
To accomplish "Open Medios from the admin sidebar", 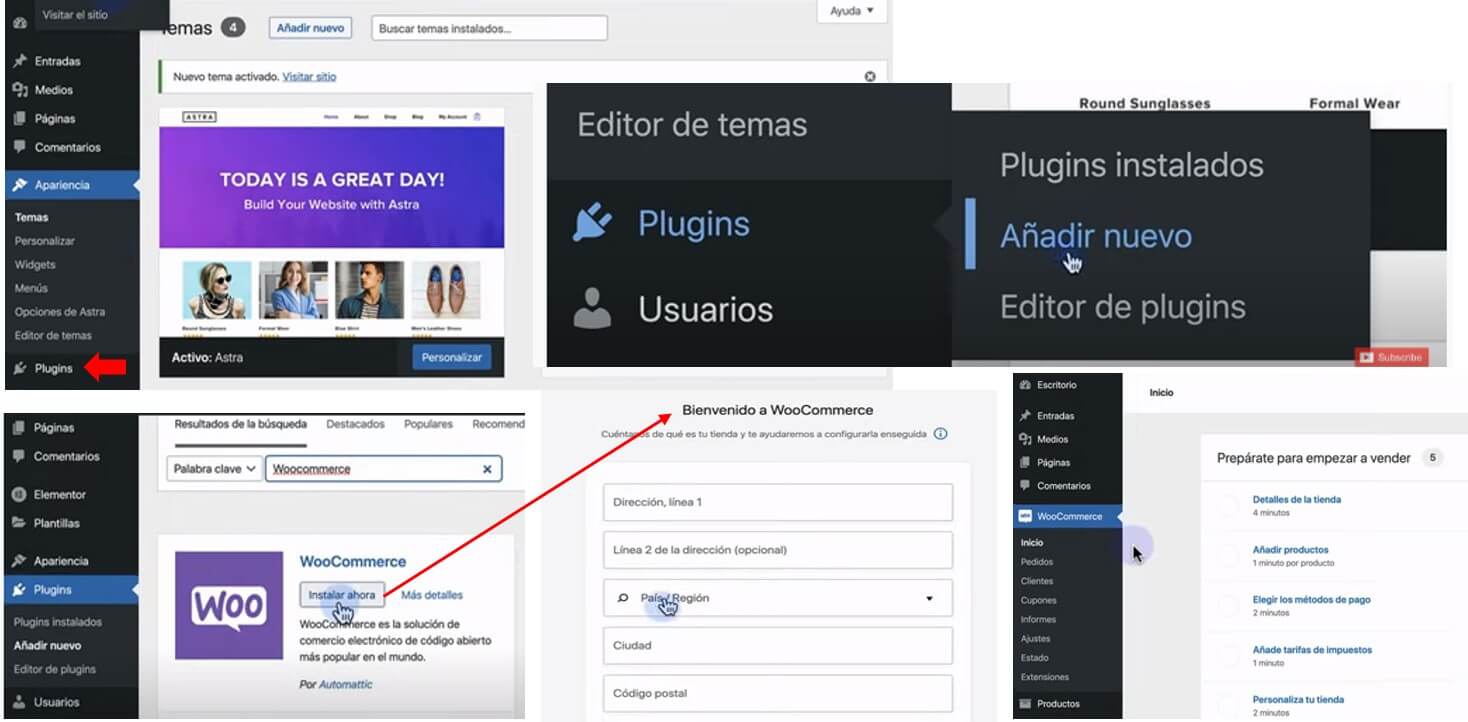I will (x=17, y=90).
